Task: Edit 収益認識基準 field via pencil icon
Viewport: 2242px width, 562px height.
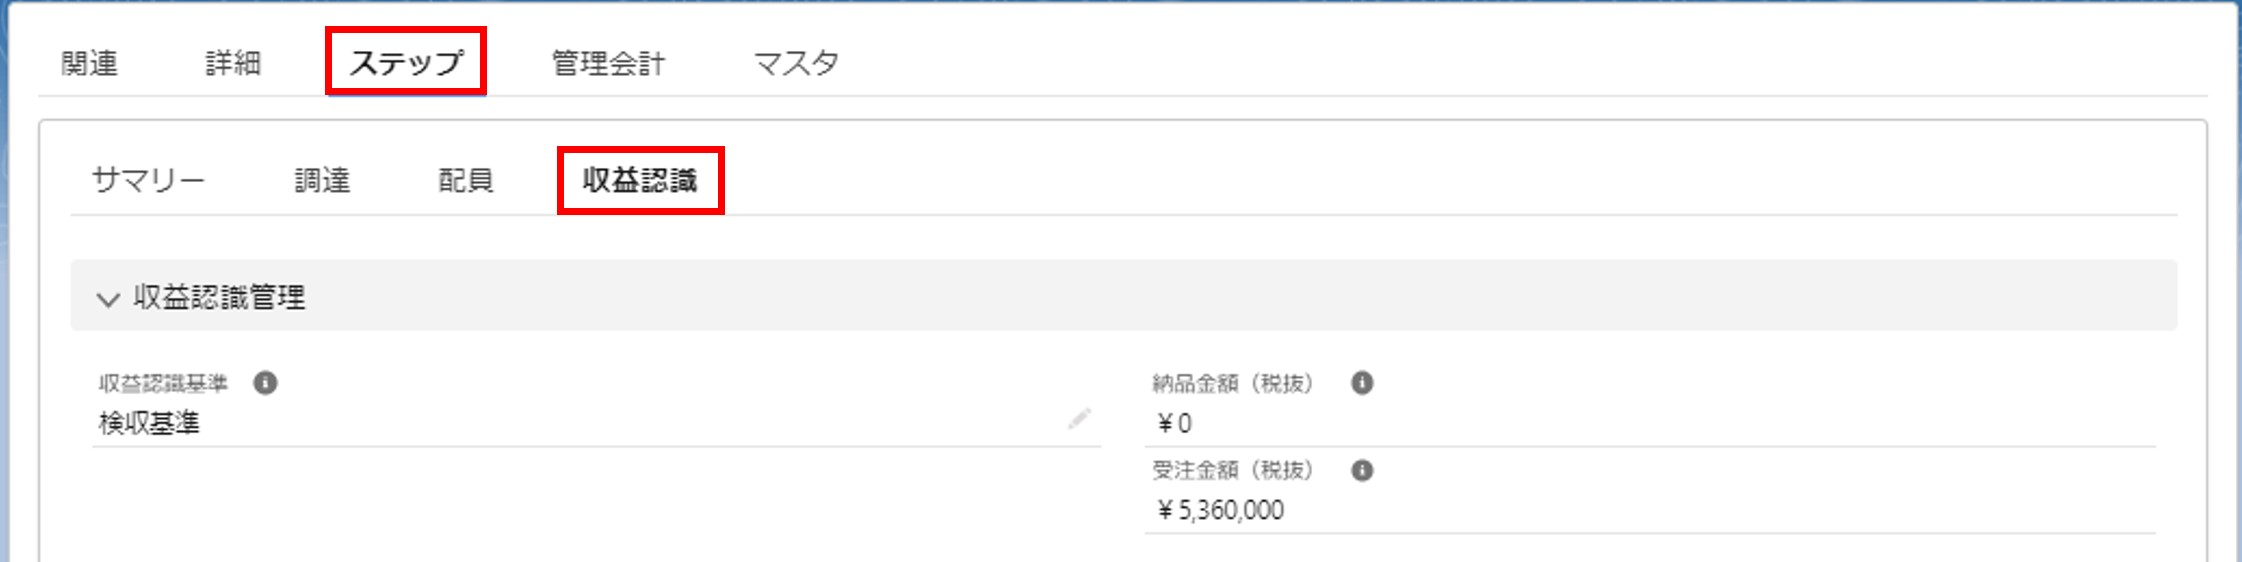Action: coord(1079,419)
